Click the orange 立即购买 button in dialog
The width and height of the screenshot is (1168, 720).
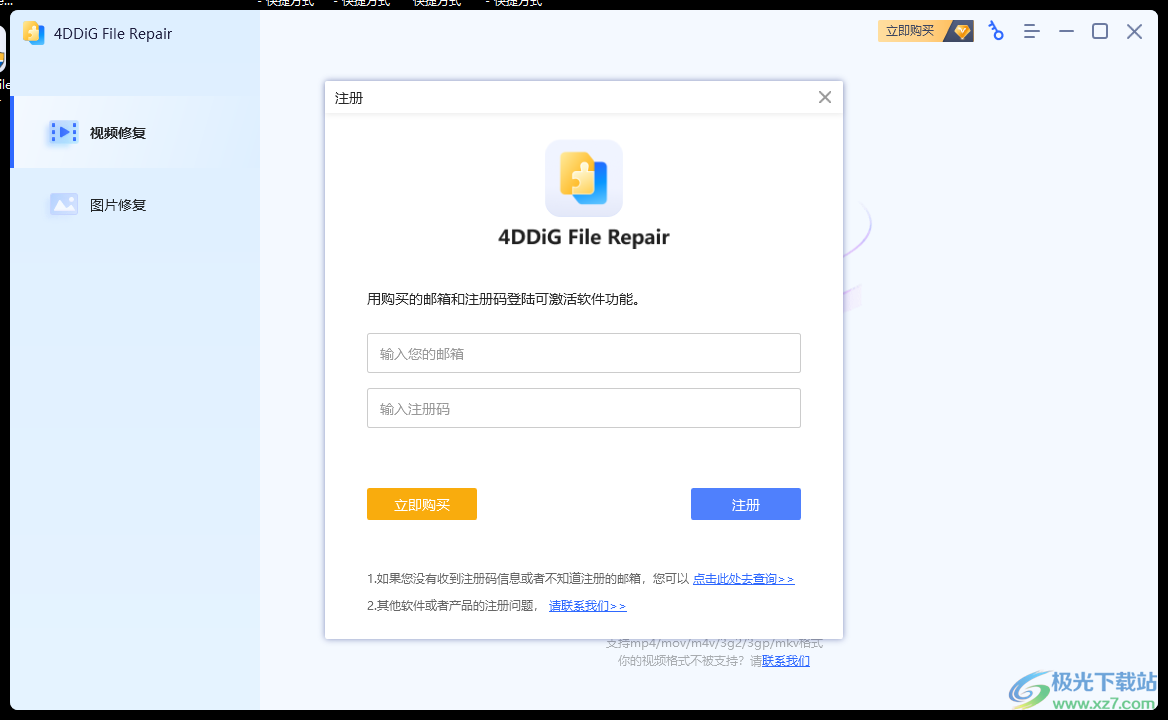422,504
